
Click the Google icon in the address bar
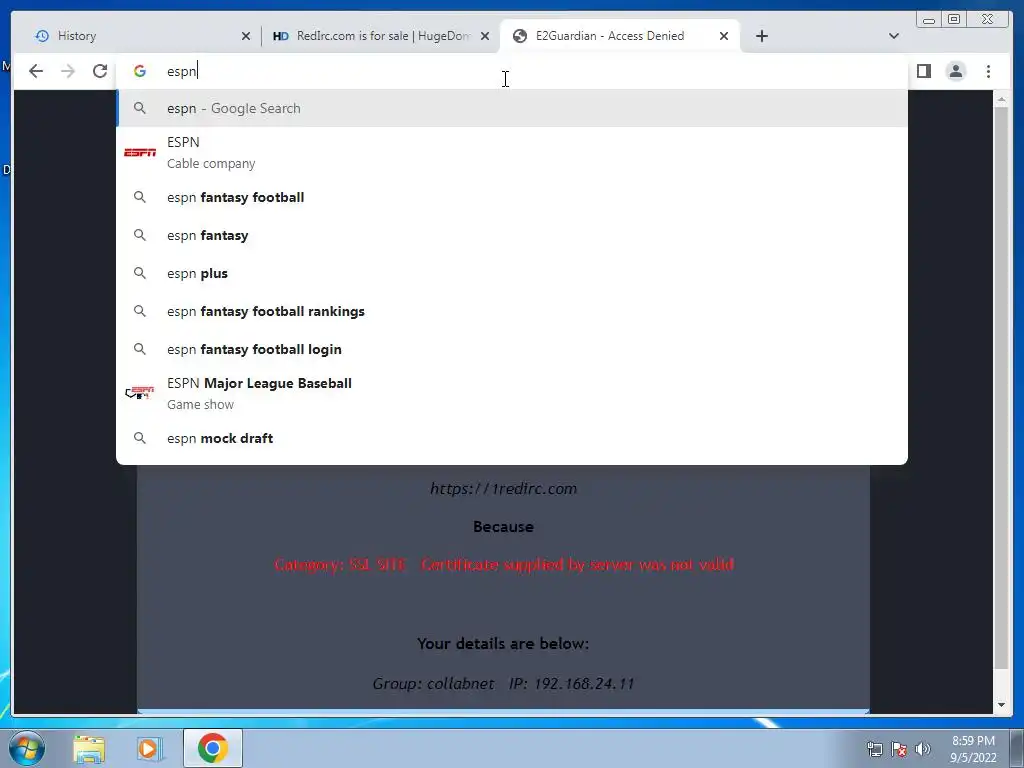click(x=140, y=71)
